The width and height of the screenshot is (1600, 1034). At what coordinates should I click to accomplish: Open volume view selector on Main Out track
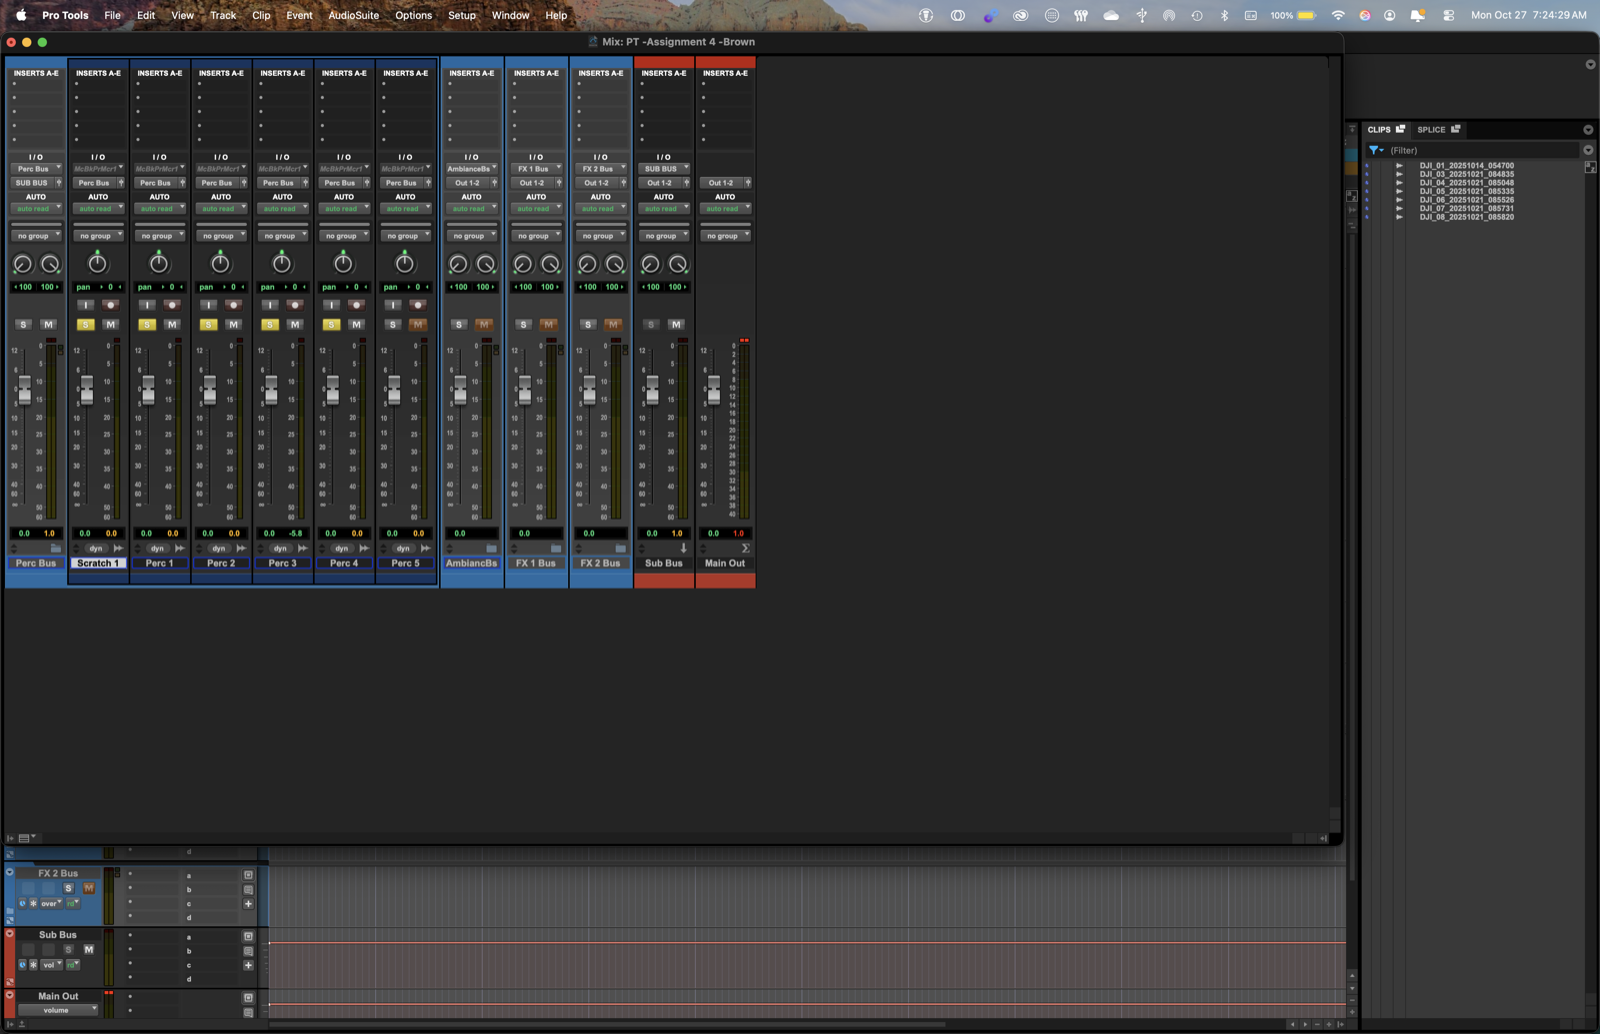pos(60,1010)
